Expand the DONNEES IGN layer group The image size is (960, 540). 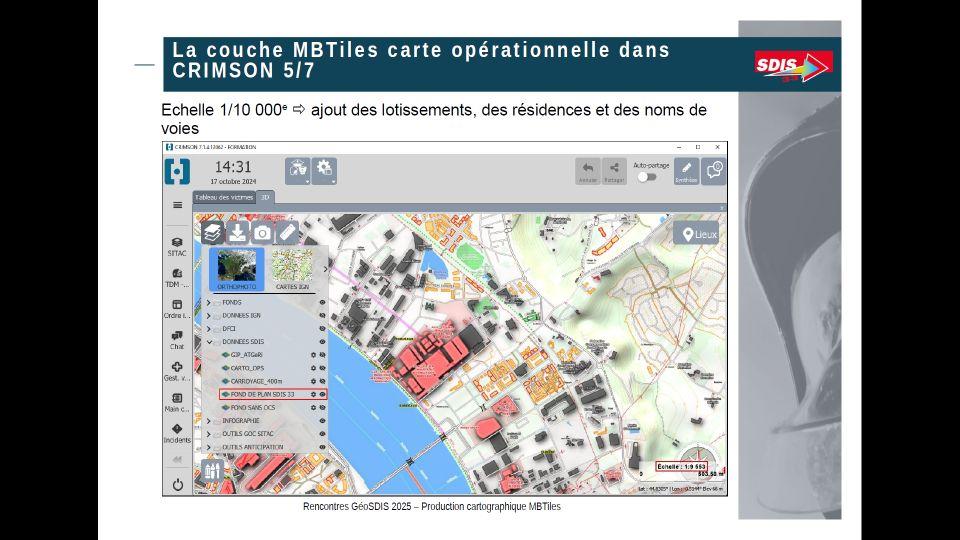[x=209, y=315]
